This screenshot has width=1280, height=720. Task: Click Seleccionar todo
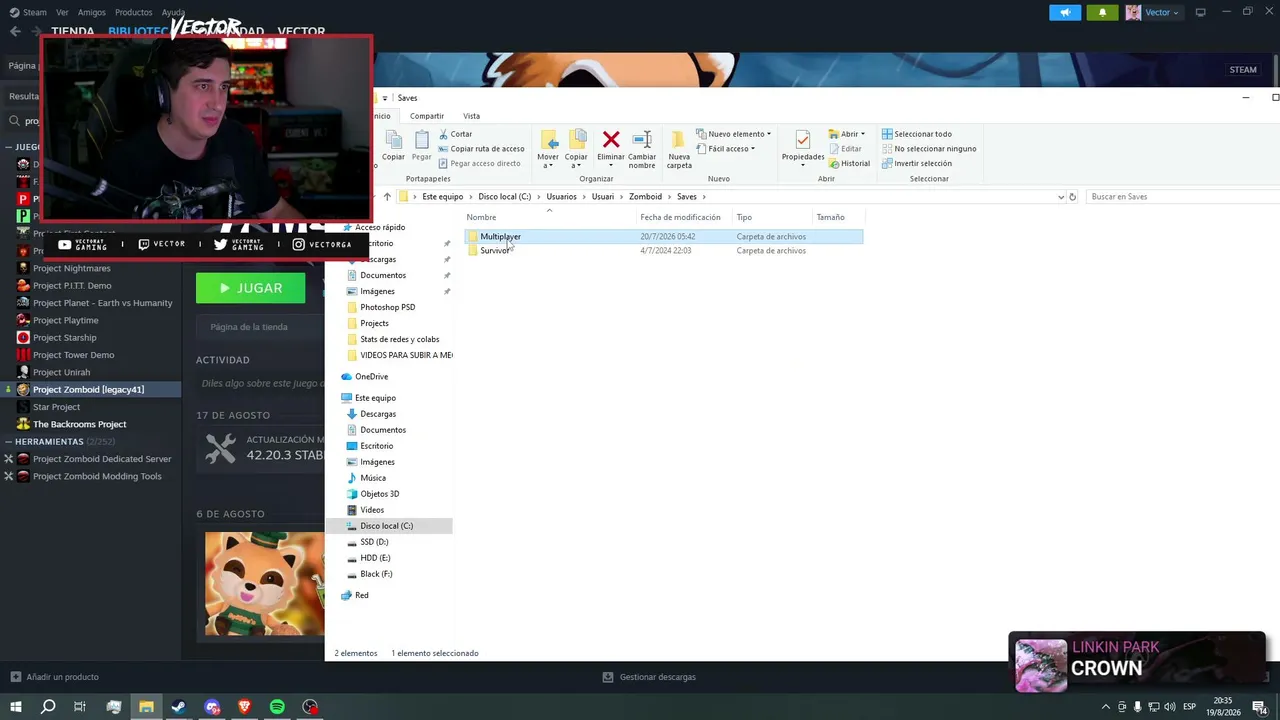click(x=917, y=134)
